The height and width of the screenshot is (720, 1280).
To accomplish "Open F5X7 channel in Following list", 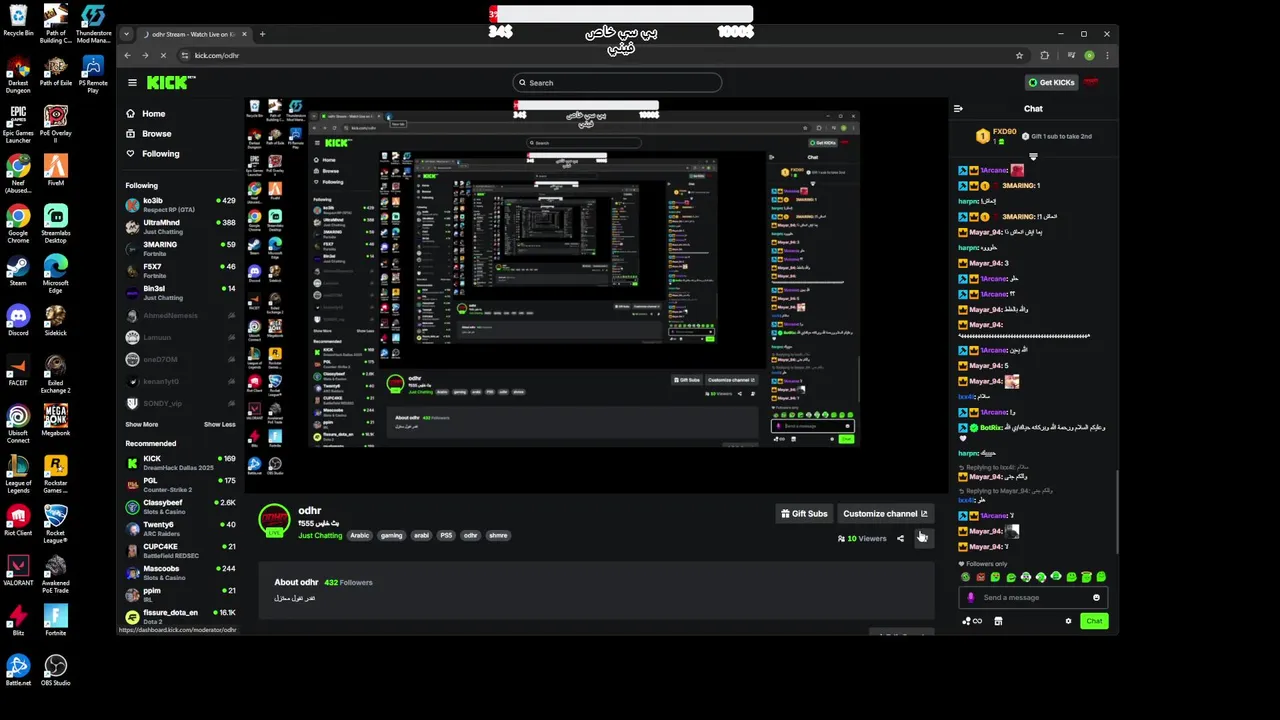I will pyautogui.click(x=181, y=271).
